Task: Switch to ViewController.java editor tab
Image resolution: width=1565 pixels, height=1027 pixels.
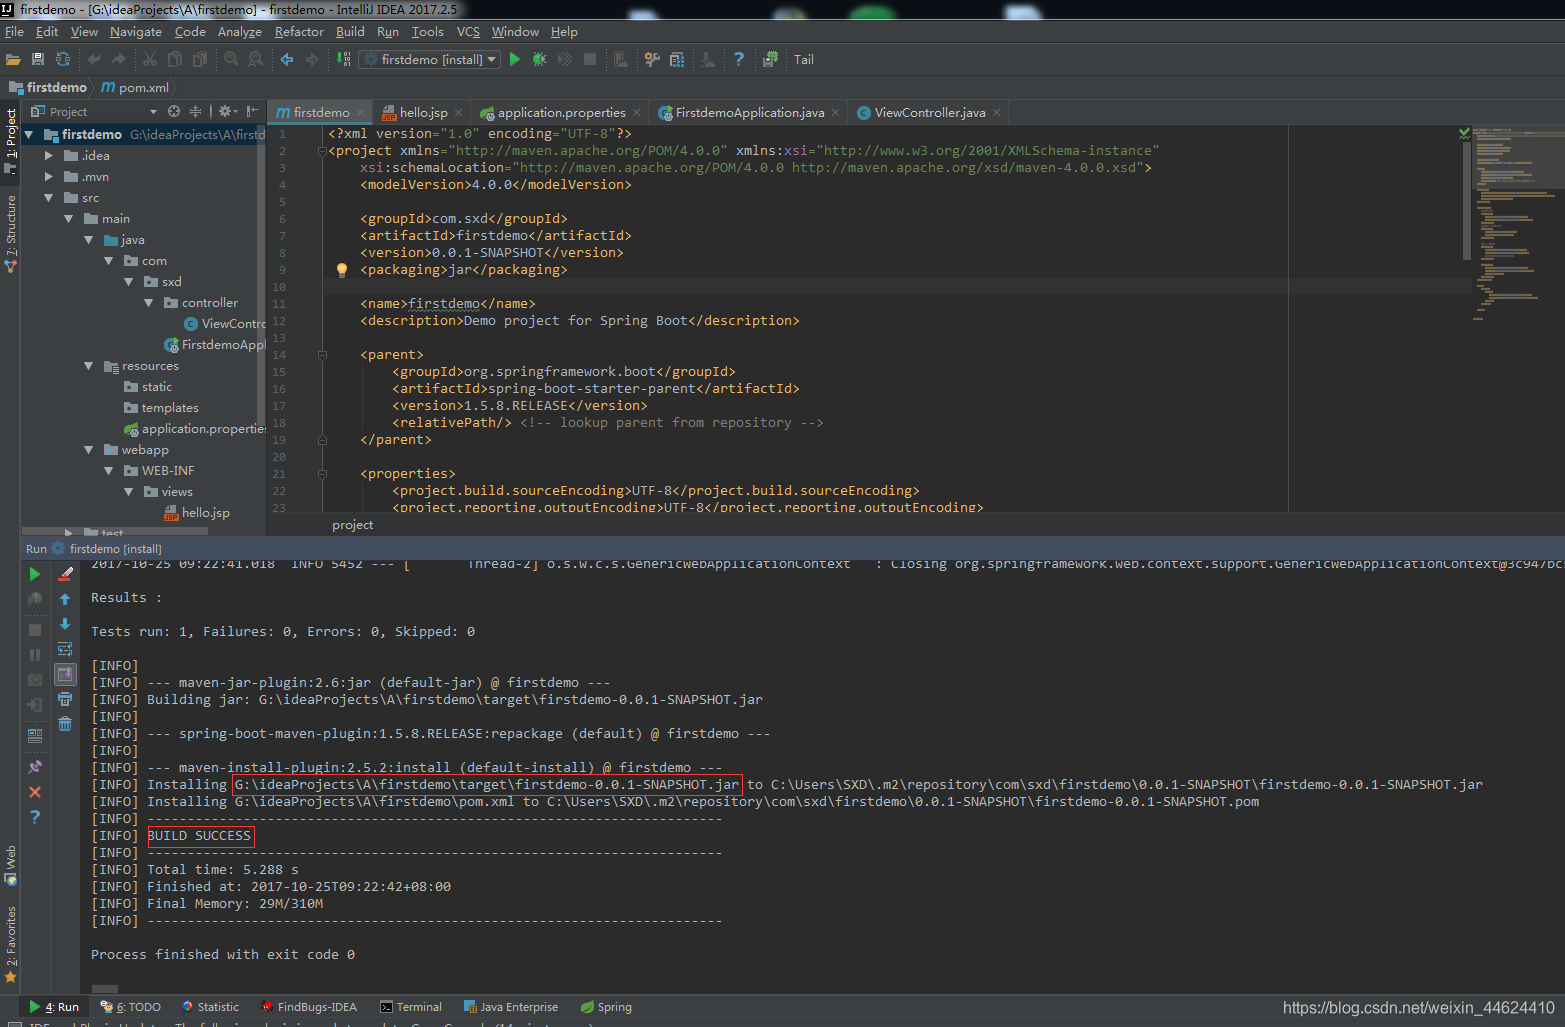Action: click(929, 112)
